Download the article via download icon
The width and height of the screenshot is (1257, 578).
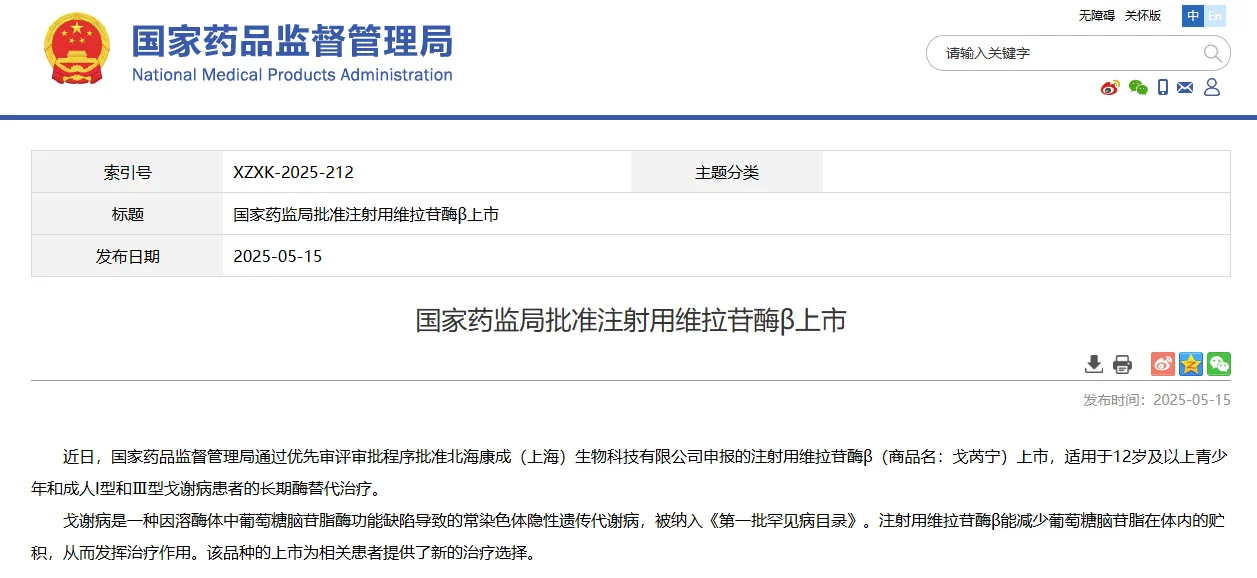[x=1094, y=364]
